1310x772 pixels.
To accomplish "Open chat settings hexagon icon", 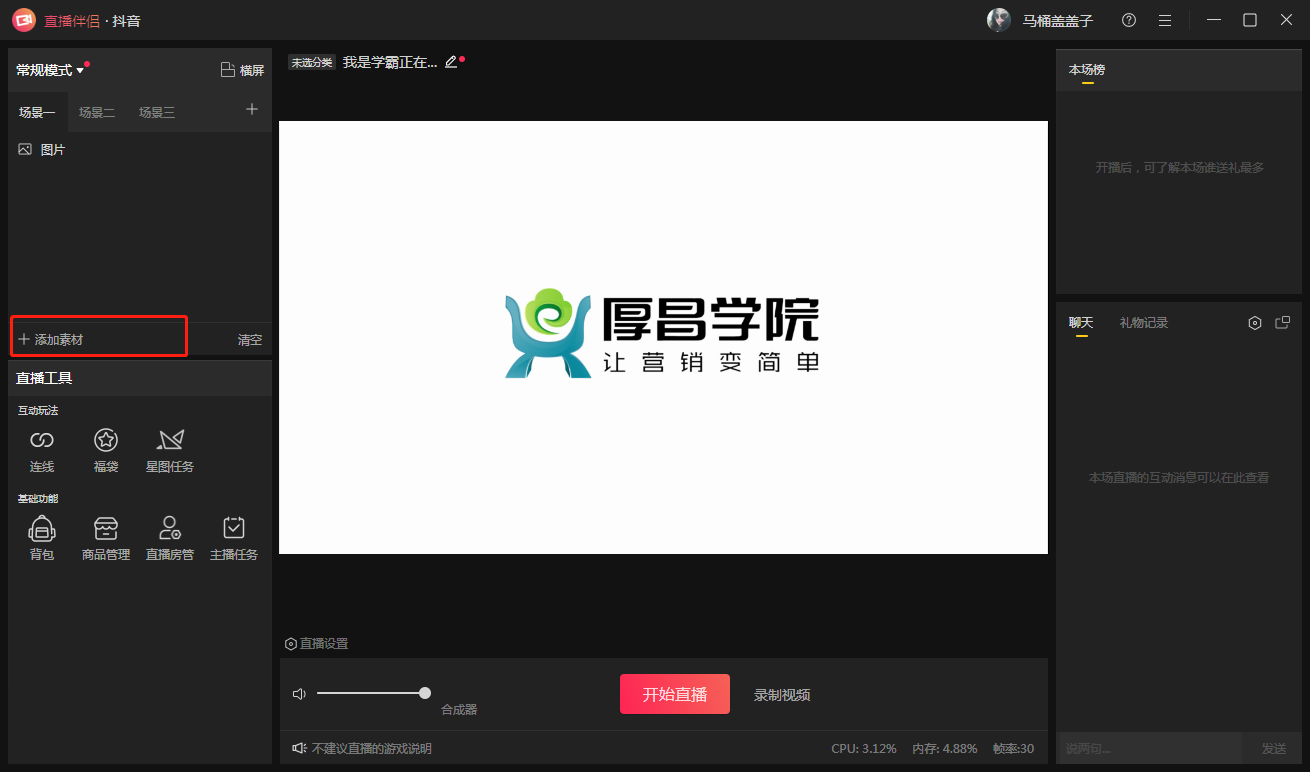I will tap(1255, 323).
